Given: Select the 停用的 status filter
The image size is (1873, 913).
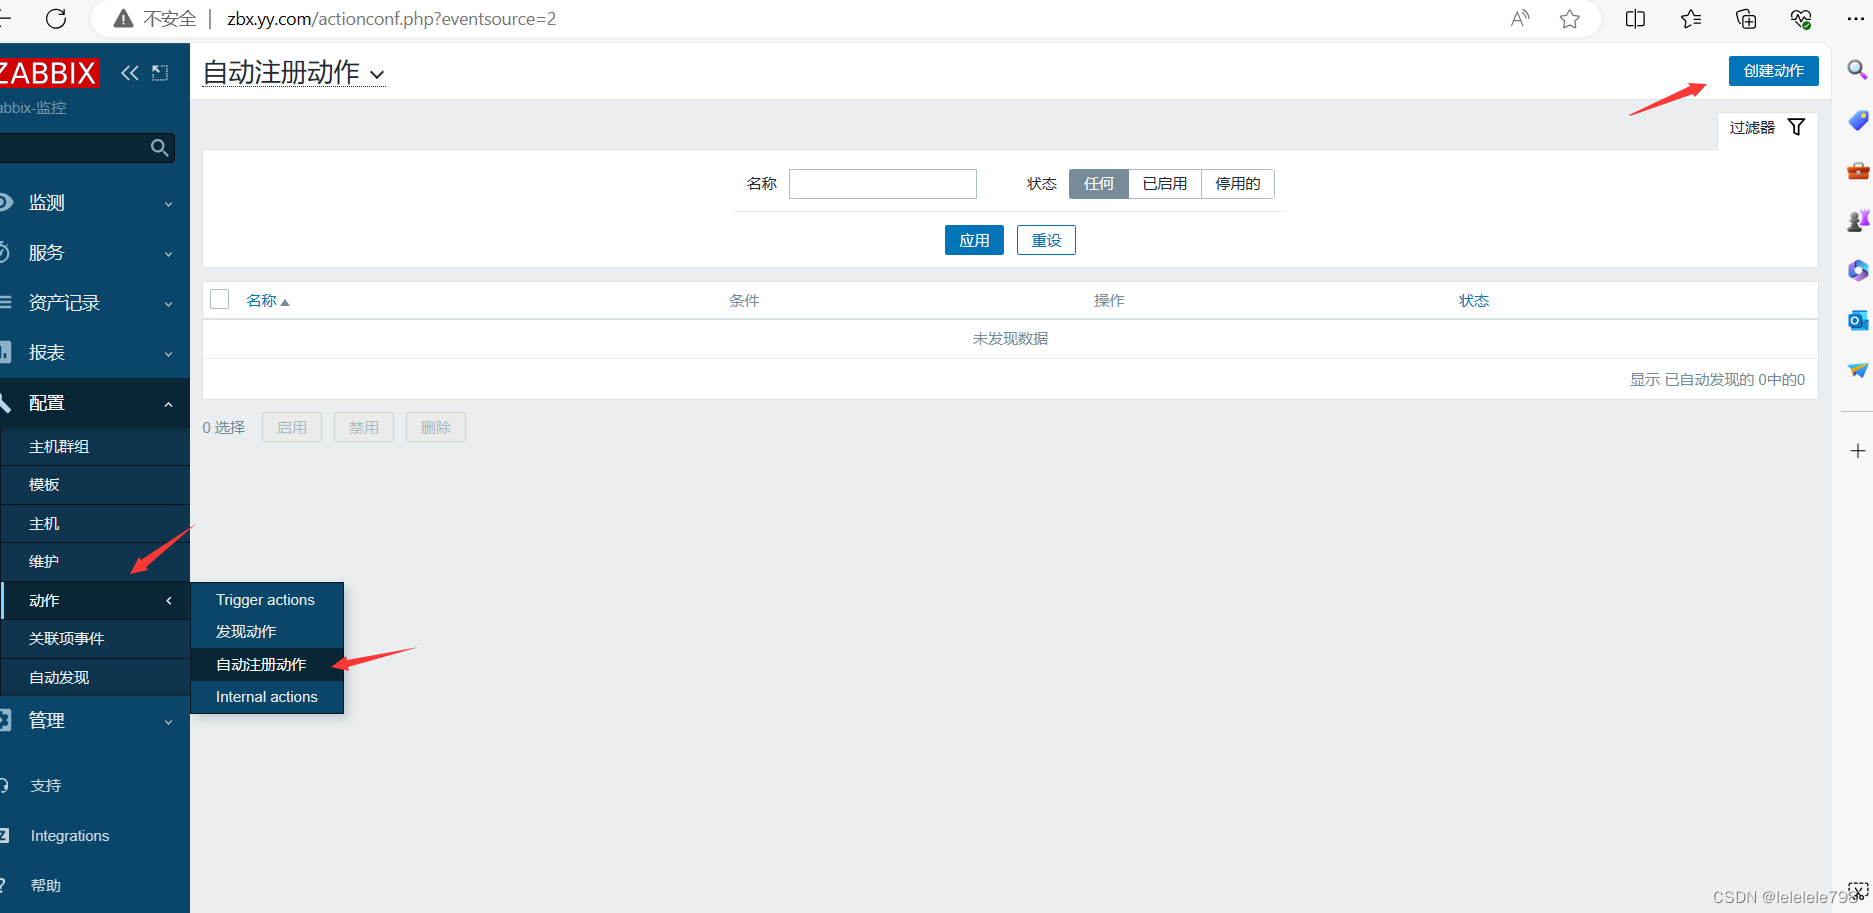Looking at the screenshot, I should coord(1238,184).
